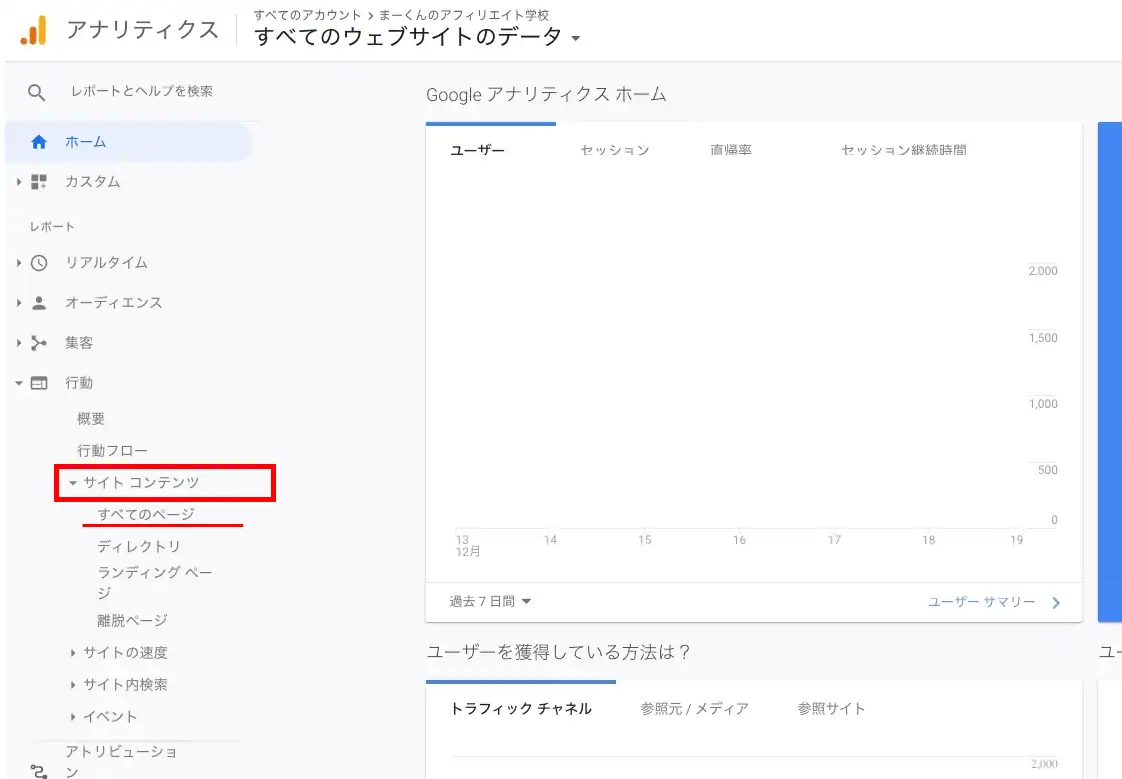Click the Home house icon

(x=39, y=142)
